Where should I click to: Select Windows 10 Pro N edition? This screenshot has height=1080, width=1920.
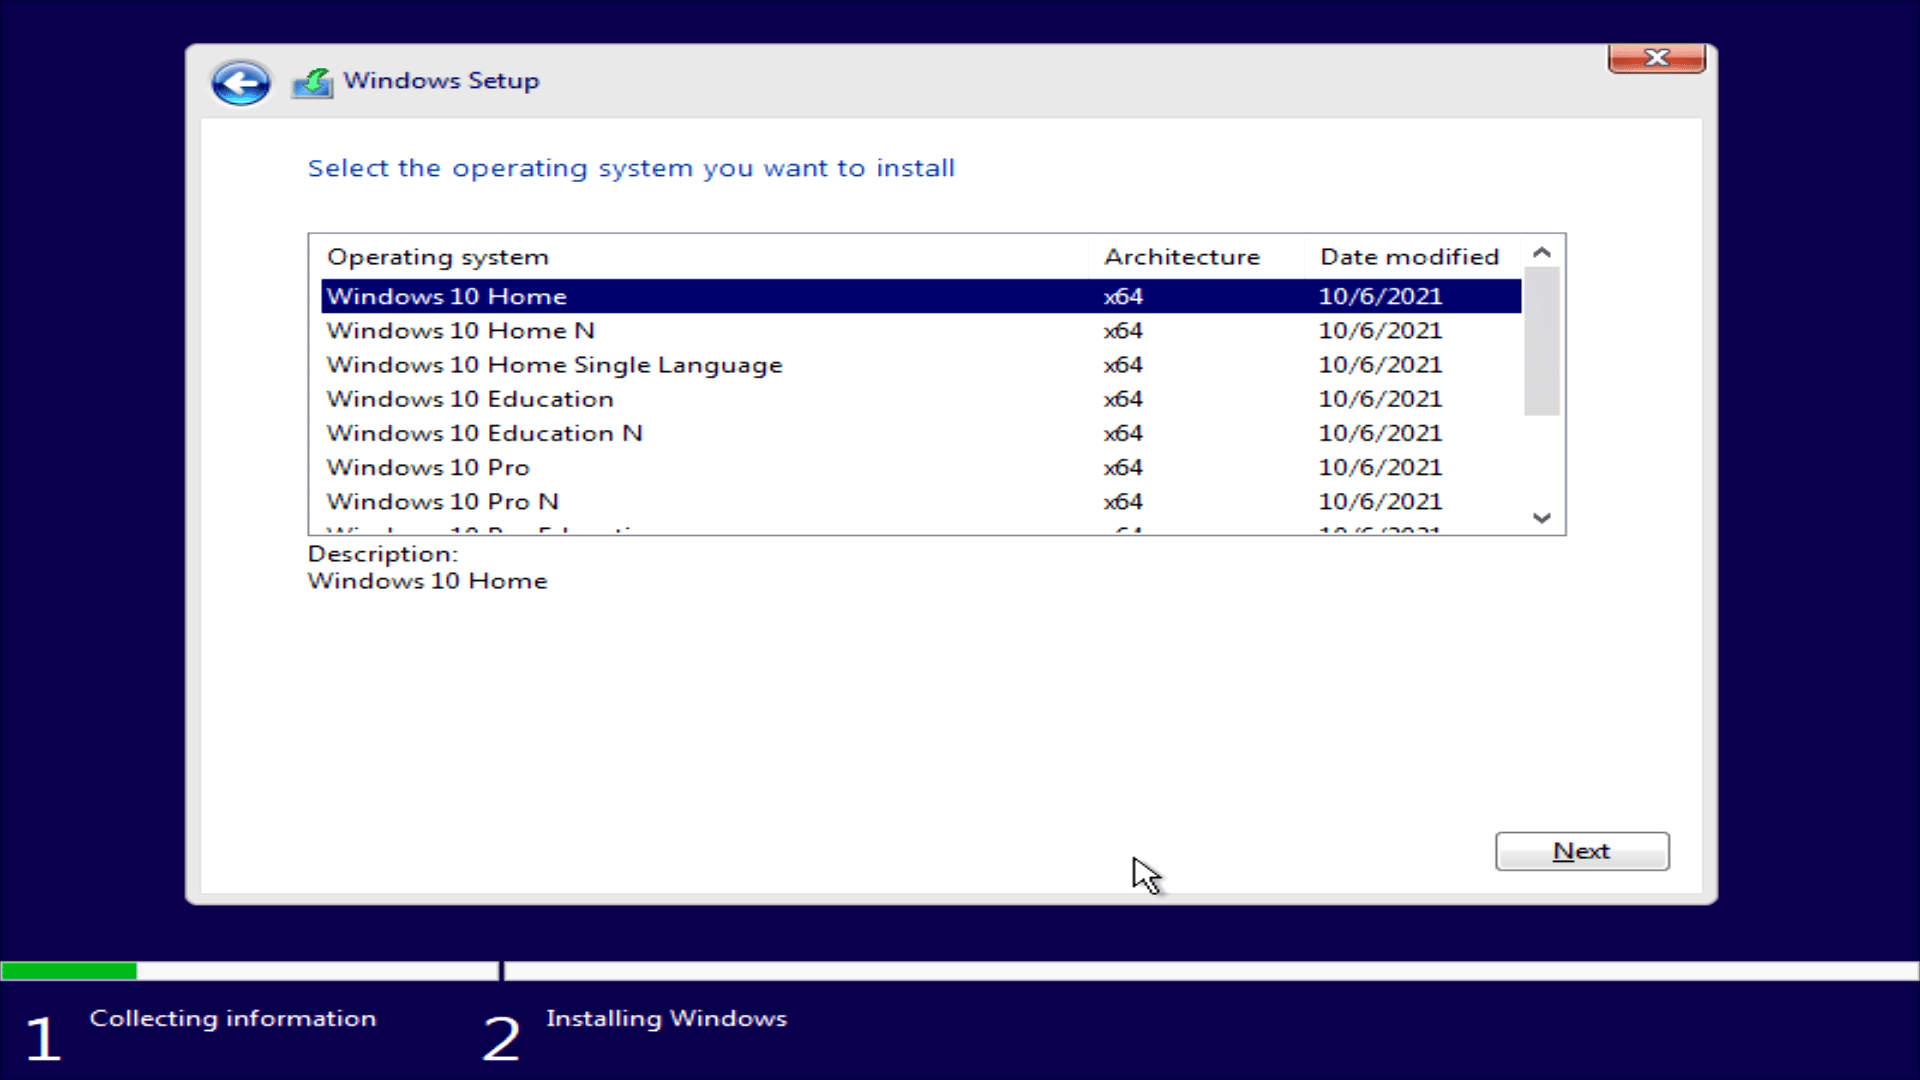441,501
